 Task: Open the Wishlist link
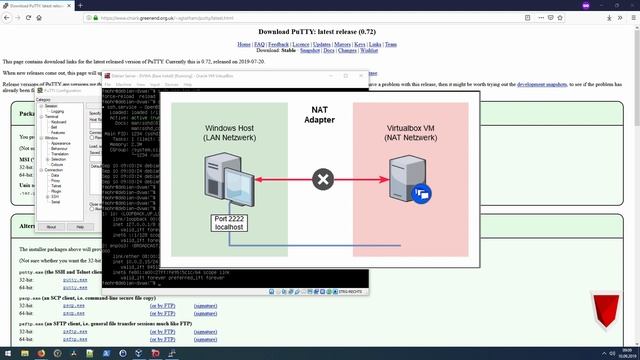(369, 51)
